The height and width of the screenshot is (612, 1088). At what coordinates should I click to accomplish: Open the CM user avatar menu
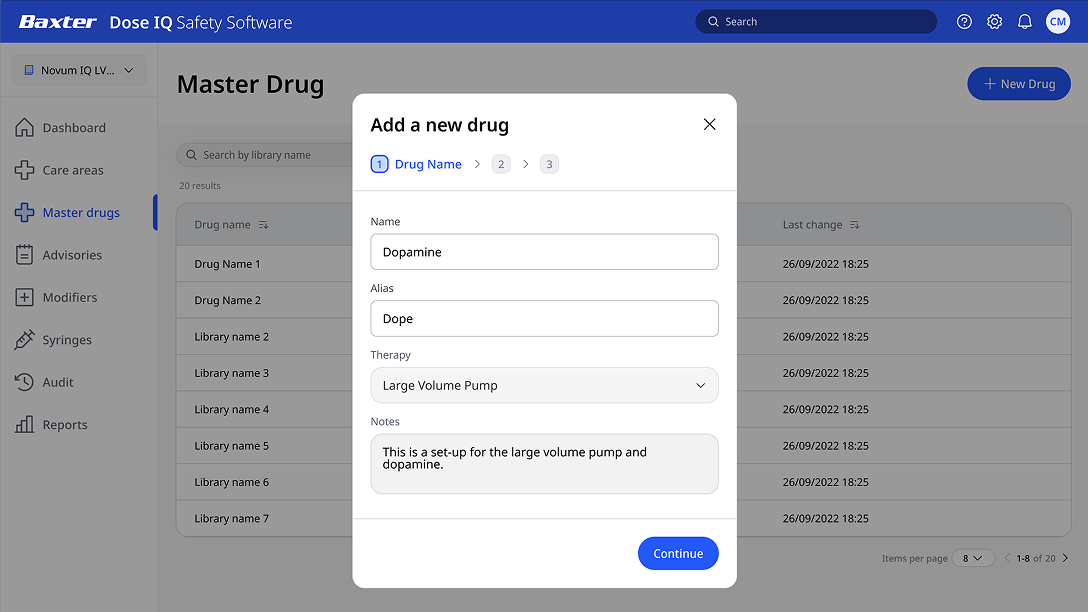click(1058, 20)
